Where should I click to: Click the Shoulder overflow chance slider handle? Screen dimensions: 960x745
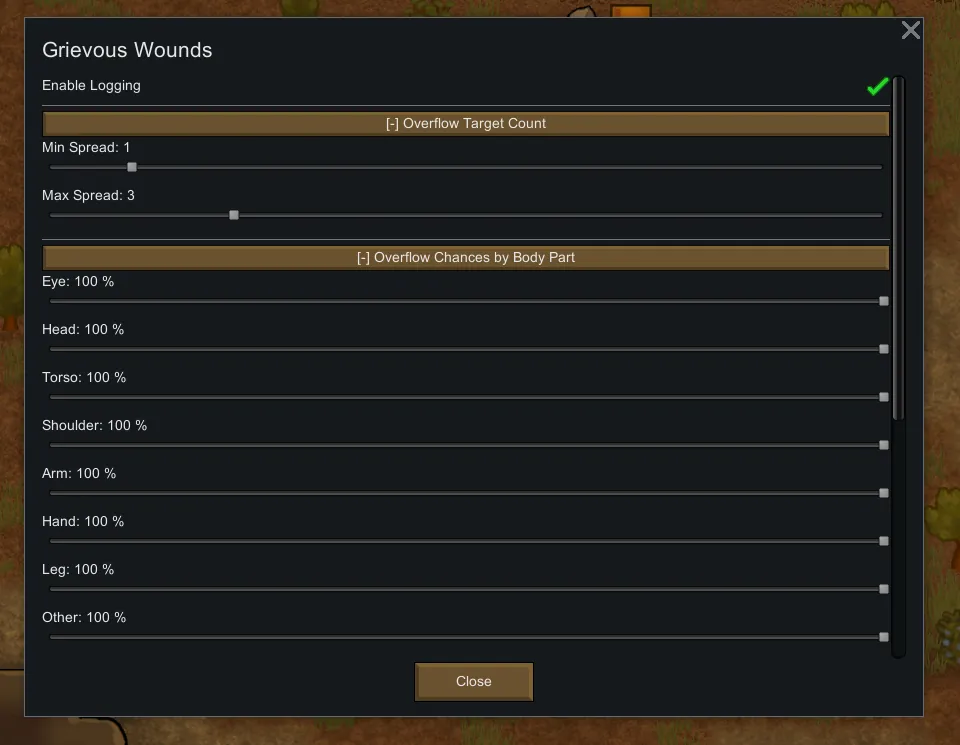pos(884,445)
